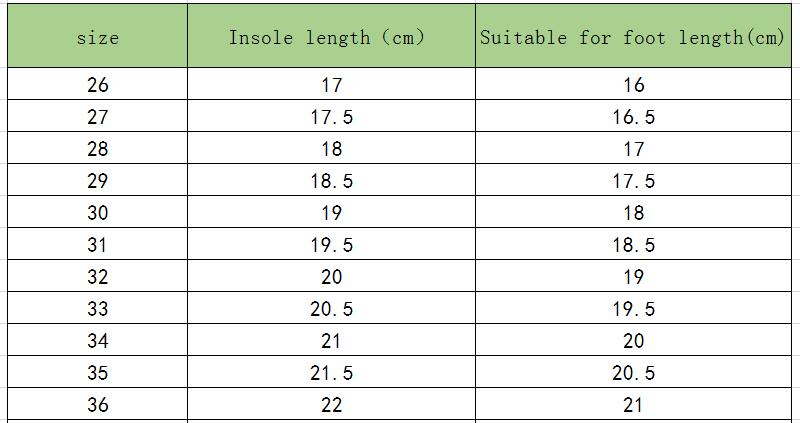Click insole length 18.5 cell

(331, 181)
